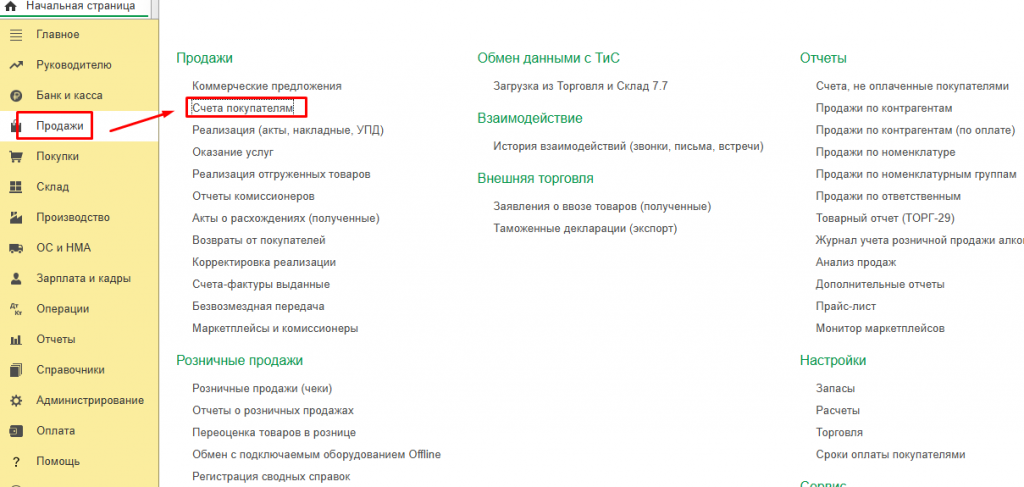Open Оказание услуг
Image resolution: width=1024 pixels, height=487 pixels.
233,152
